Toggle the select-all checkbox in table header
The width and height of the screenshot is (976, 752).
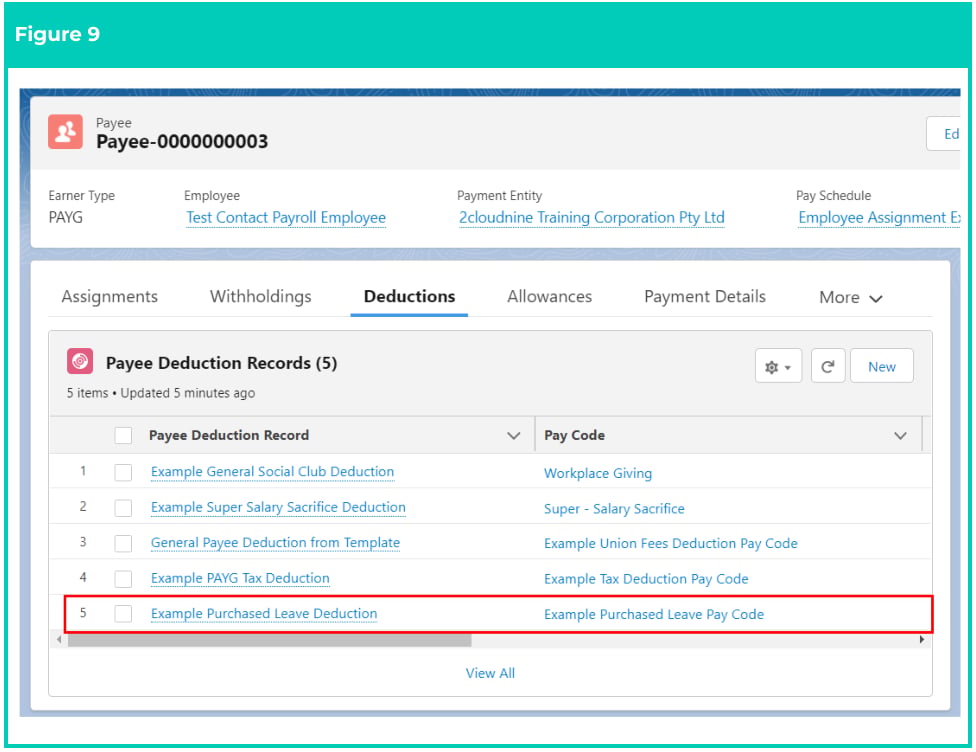[123, 435]
